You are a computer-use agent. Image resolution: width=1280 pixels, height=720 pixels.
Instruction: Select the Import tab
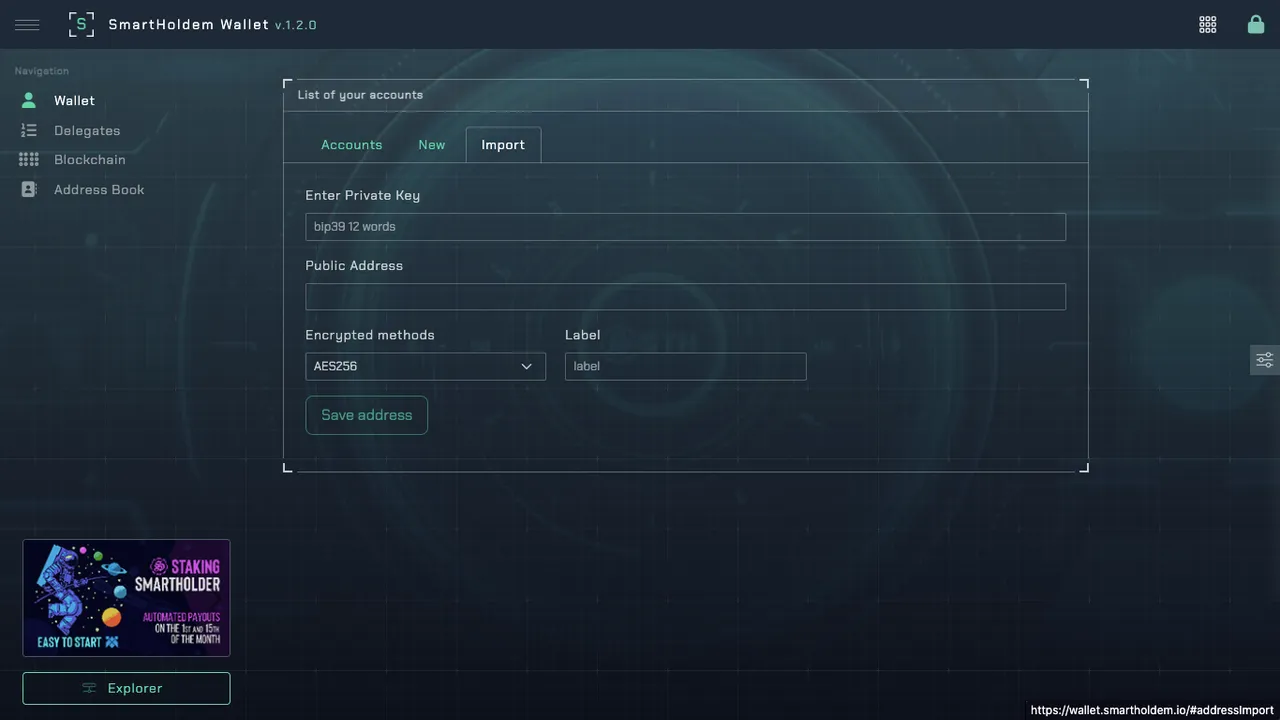click(503, 145)
